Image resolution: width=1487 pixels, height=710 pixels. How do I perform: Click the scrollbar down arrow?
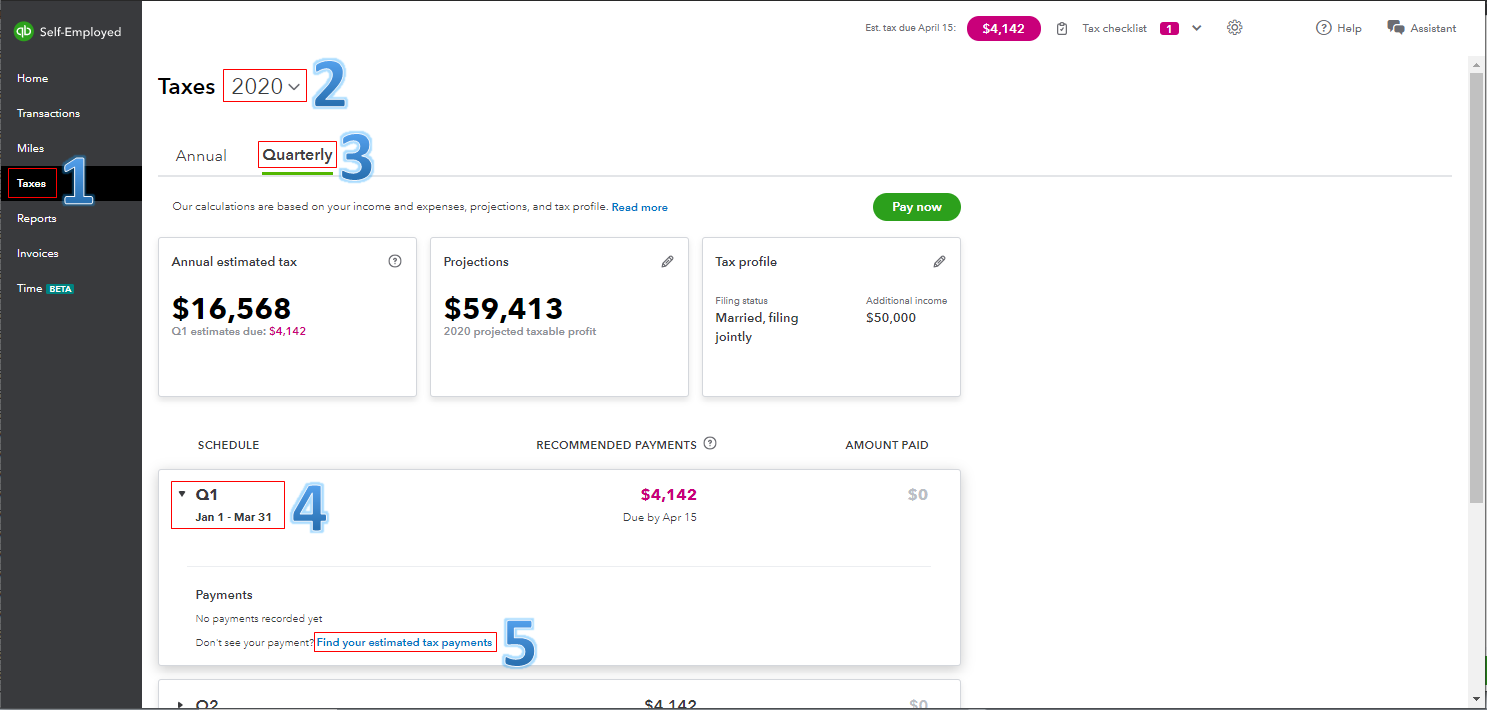click(x=1476, y=697)
